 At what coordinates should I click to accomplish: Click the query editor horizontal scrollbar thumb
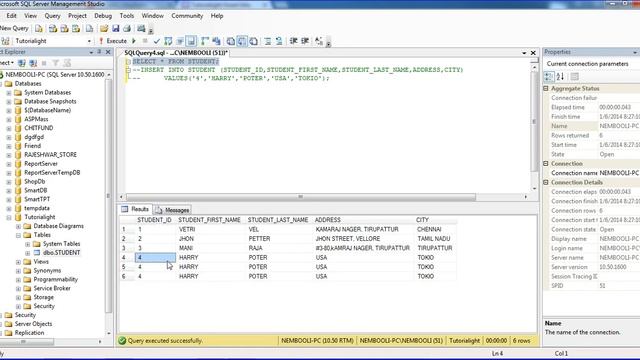click(x=301, y=197)
